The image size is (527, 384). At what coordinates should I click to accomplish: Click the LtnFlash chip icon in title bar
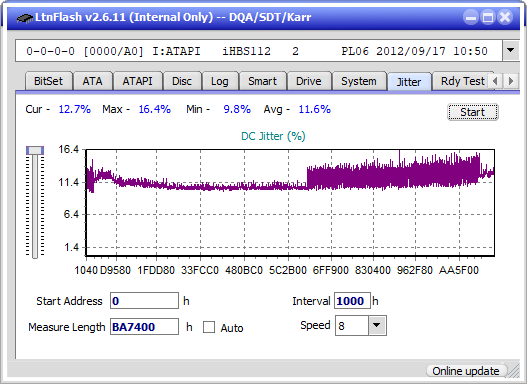[x=25, y=18]
